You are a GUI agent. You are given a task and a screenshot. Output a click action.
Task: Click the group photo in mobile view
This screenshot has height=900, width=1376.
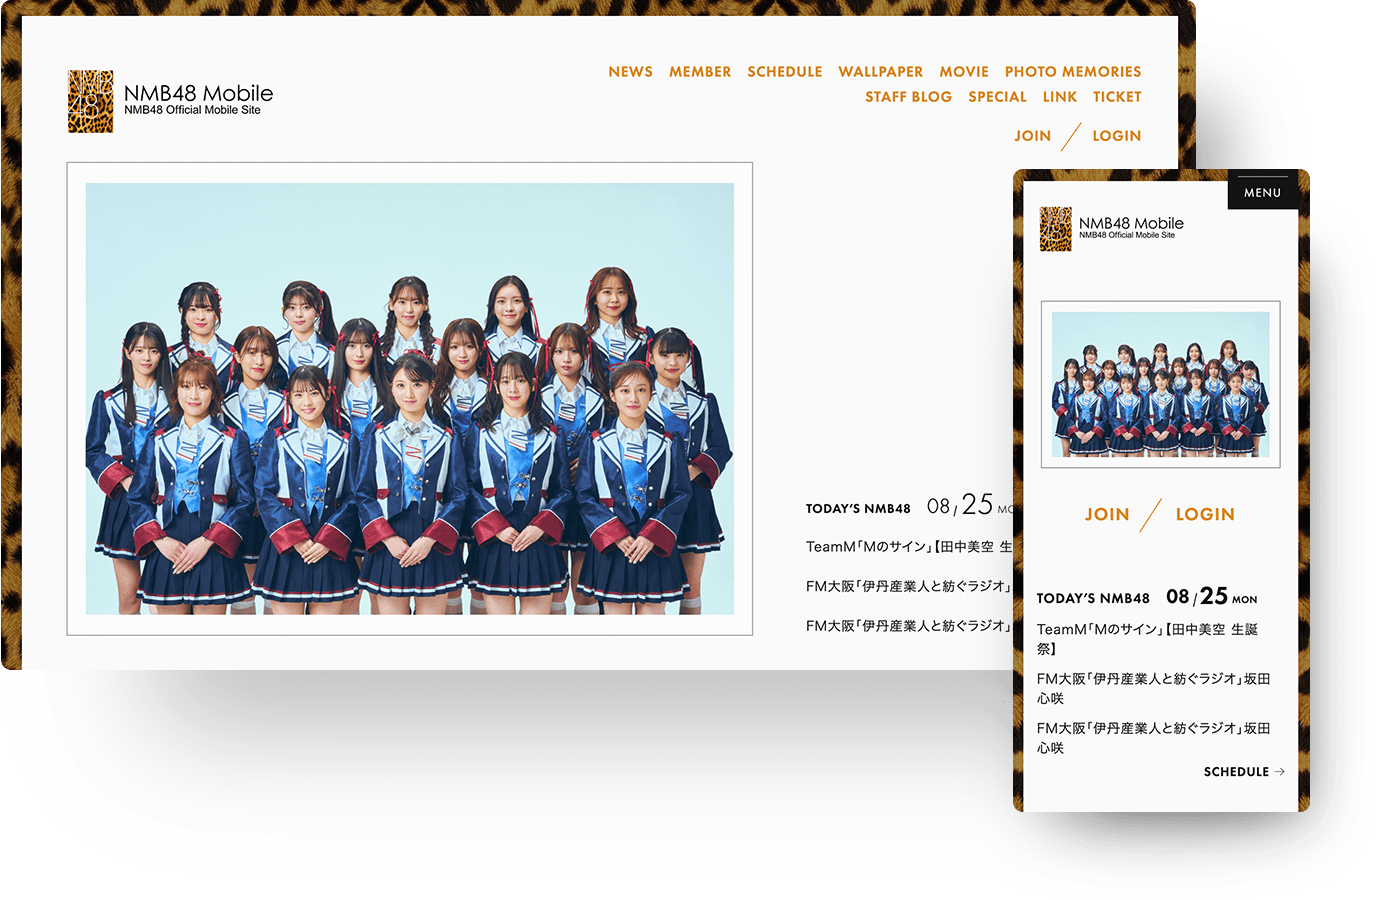coord(1160,385)
